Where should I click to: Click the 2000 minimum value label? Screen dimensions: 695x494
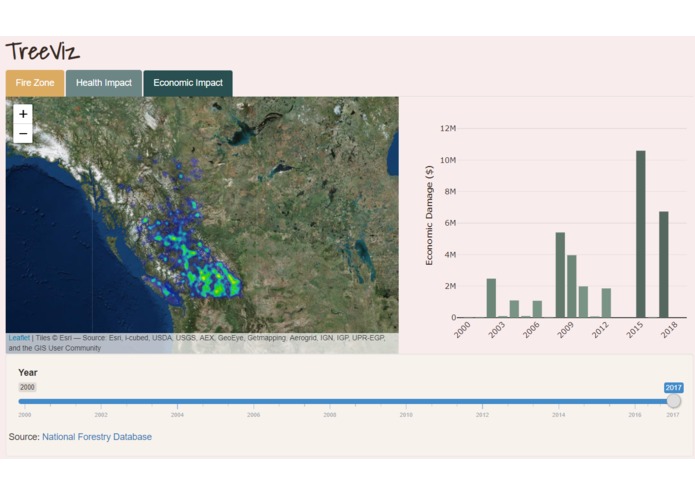tap(27, 387)
